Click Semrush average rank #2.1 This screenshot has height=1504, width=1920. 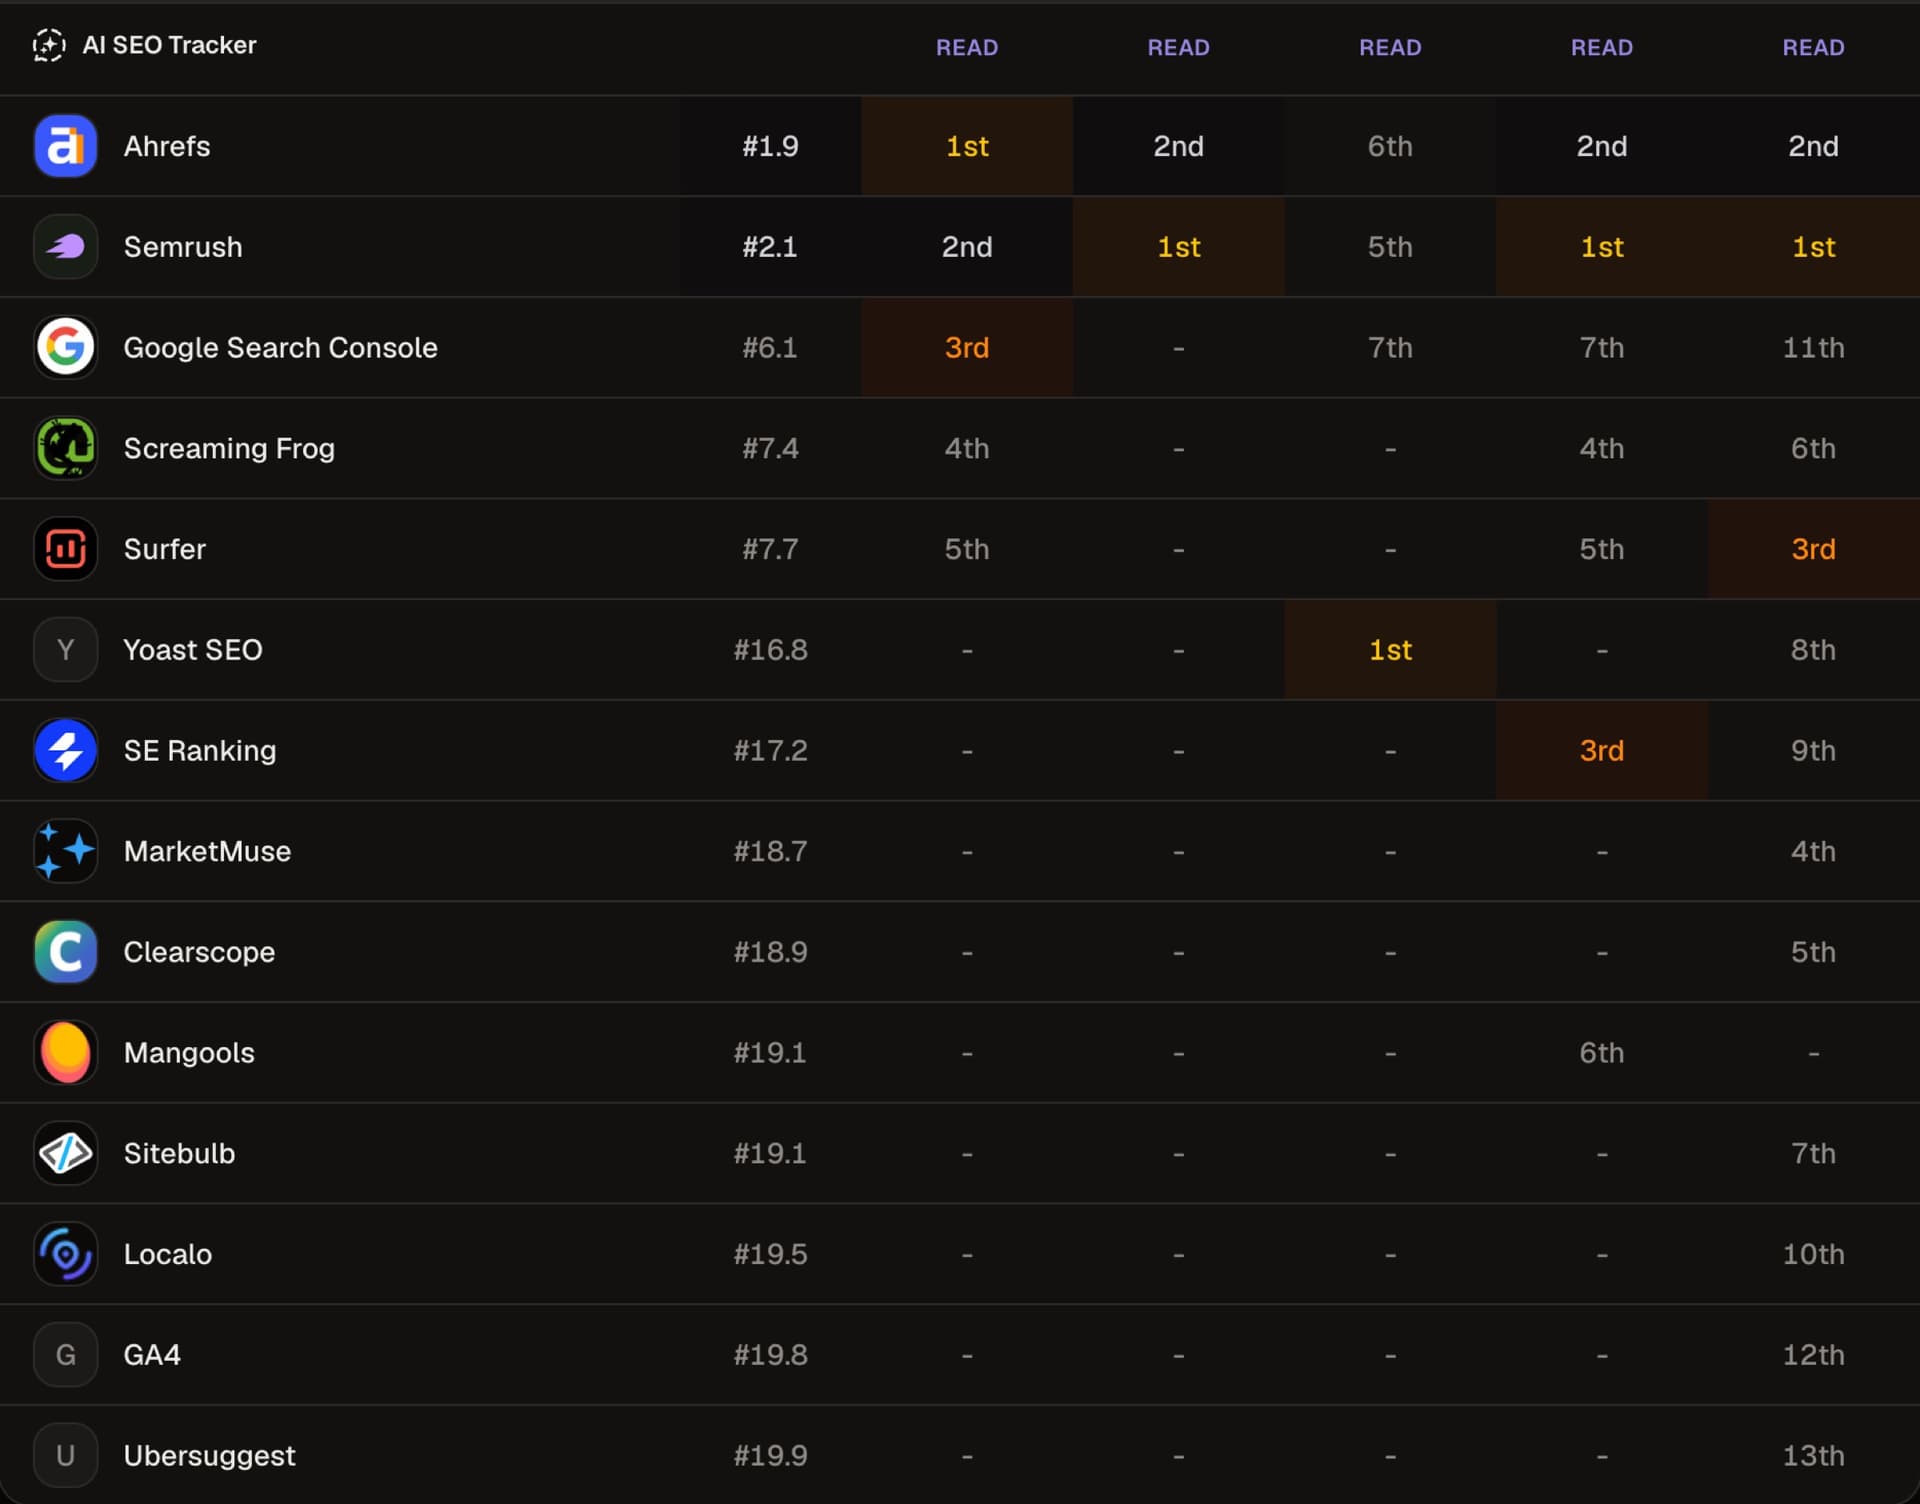click(770, 247)
